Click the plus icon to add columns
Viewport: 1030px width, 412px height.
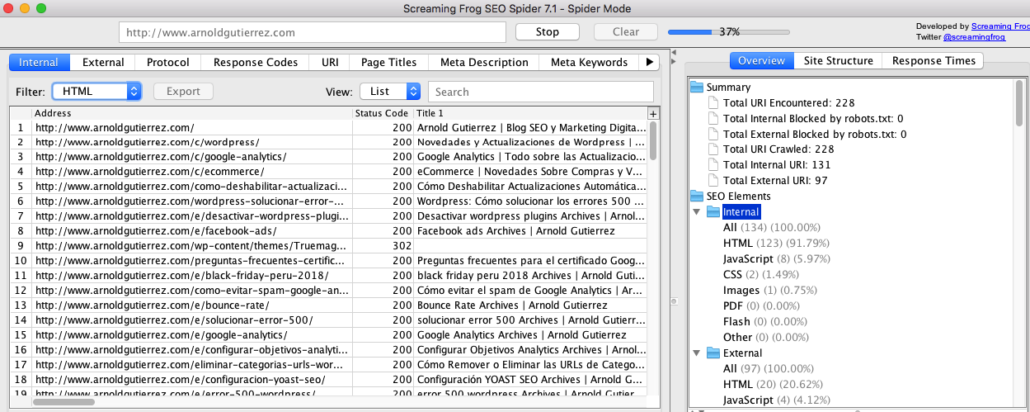[653, 113]
